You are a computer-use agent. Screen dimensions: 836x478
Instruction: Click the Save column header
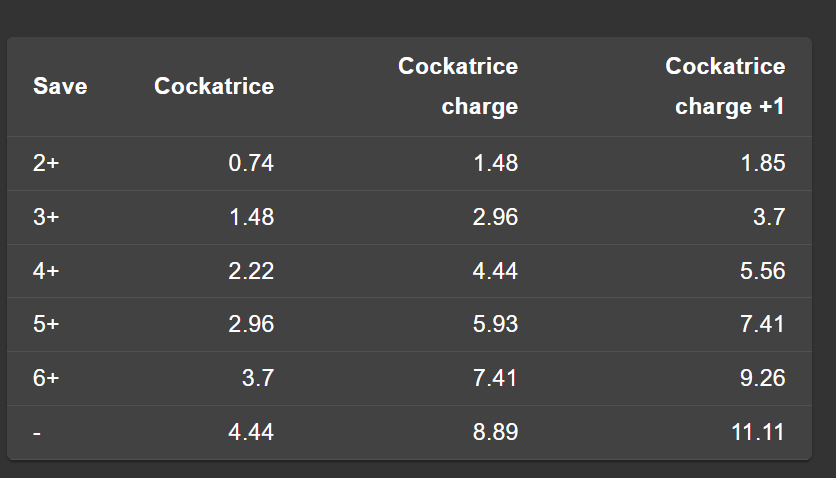point(60,86)
